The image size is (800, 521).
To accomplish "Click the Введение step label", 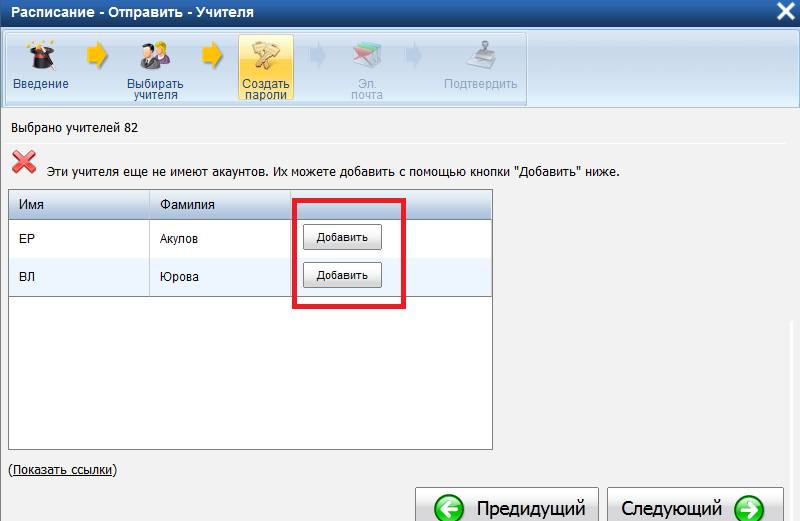I will coord(40,84).
